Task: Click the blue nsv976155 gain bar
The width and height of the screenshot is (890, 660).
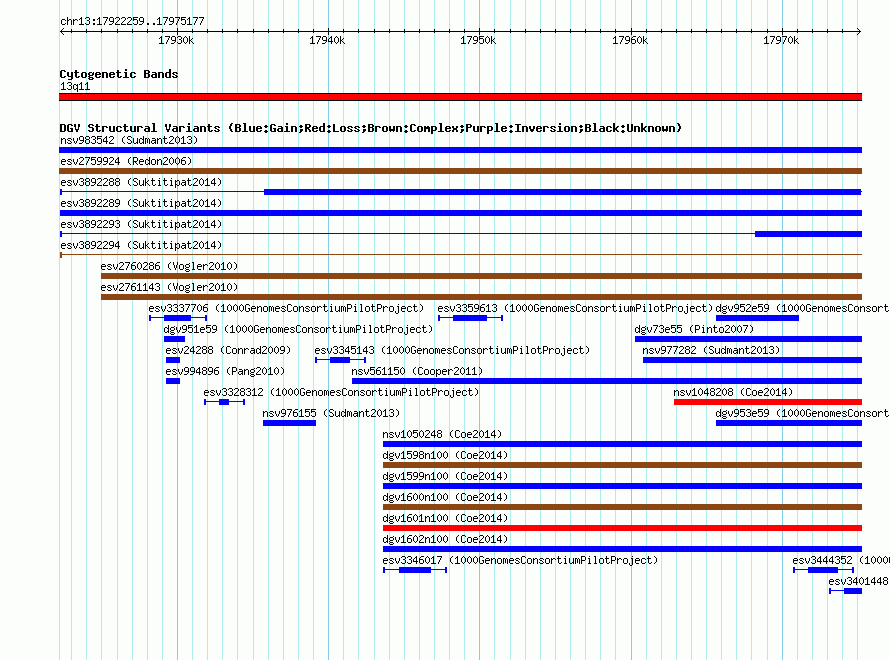Action: (289, 423)
